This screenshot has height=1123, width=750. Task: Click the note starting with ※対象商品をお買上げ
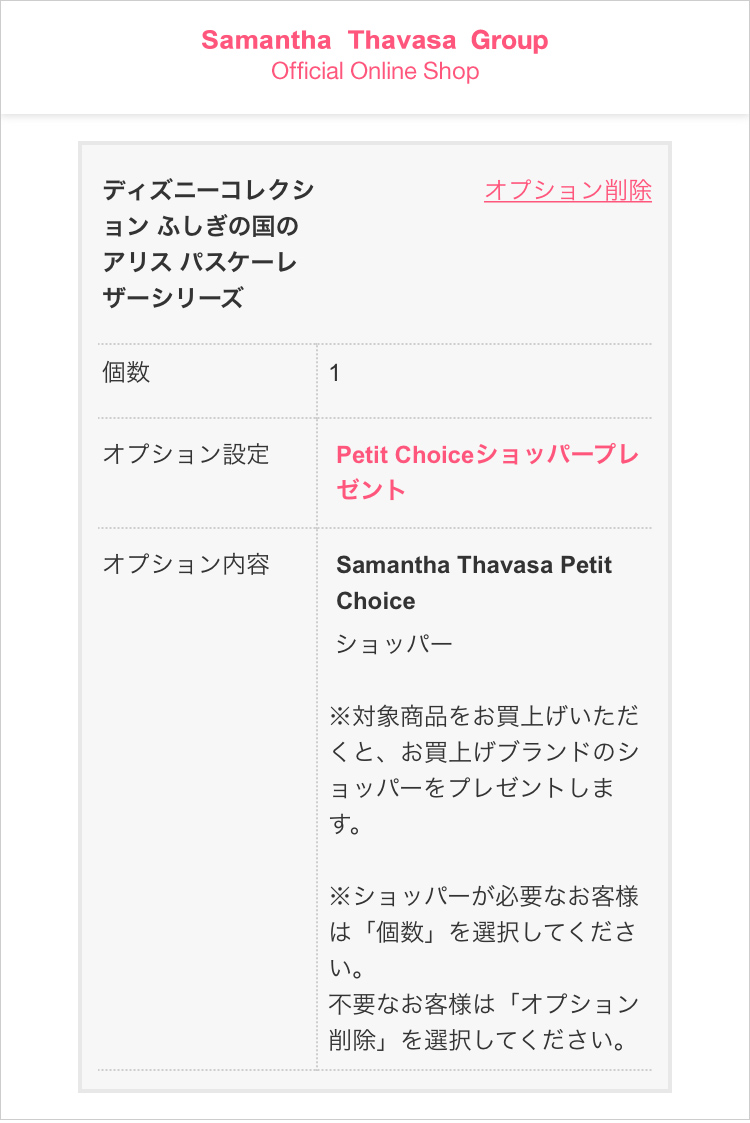click(484, 770)
